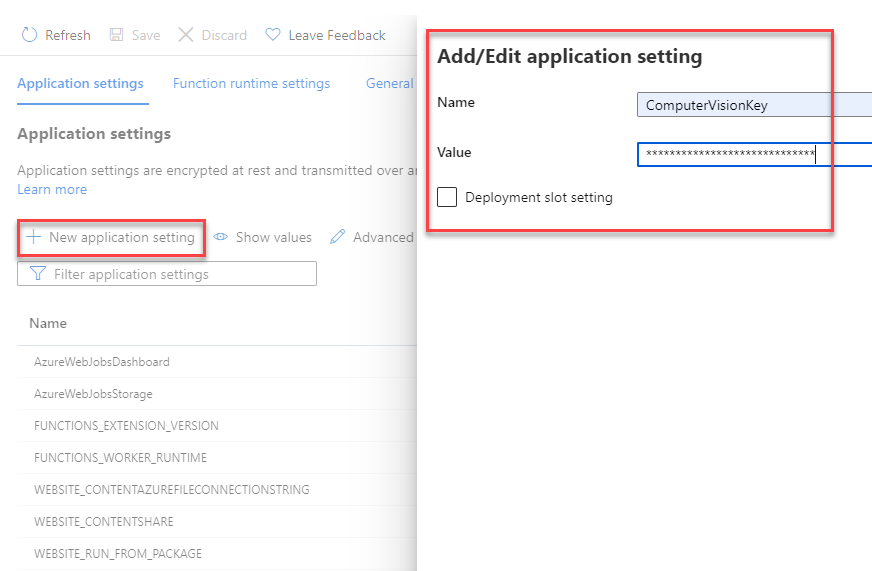
Task: Click the eye icon beside Show values
Action: pyautogui.click(x=221, y=237)
